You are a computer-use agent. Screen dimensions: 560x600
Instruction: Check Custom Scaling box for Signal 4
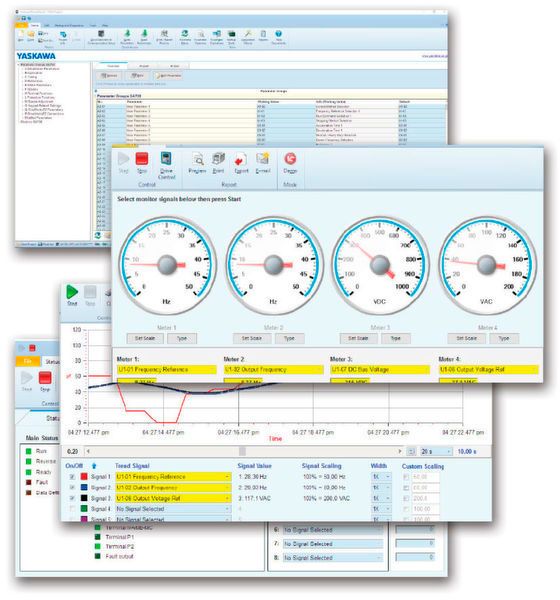407,509
